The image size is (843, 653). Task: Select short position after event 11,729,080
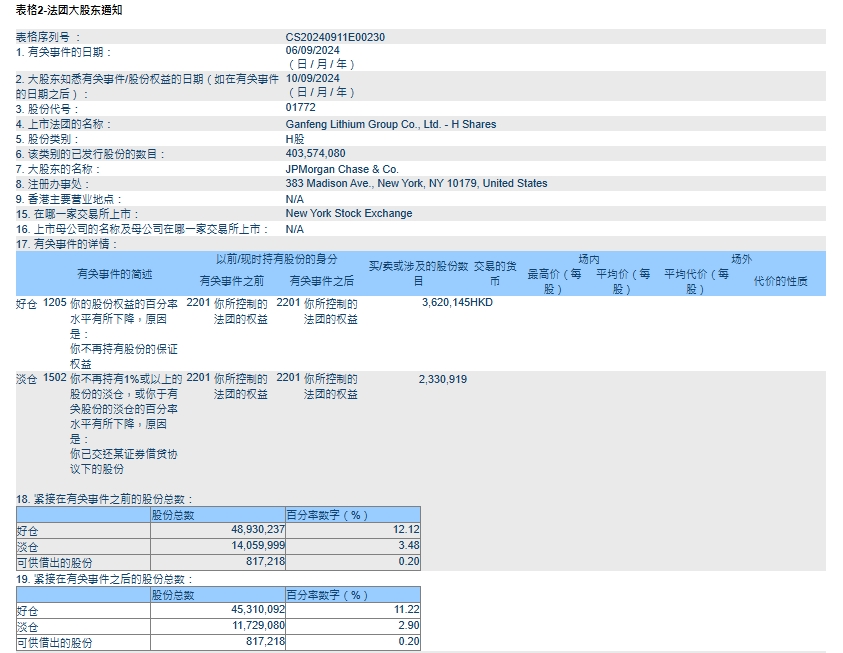[x=258, y=626]
